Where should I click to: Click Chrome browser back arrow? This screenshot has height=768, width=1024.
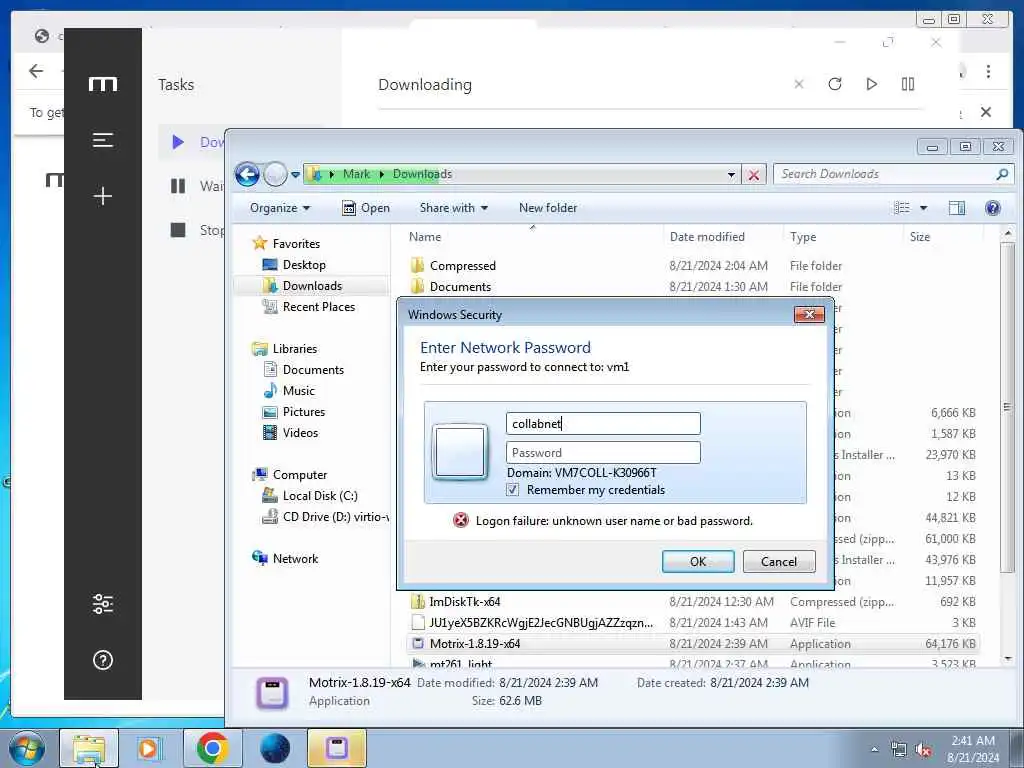(x=36, y=71)
